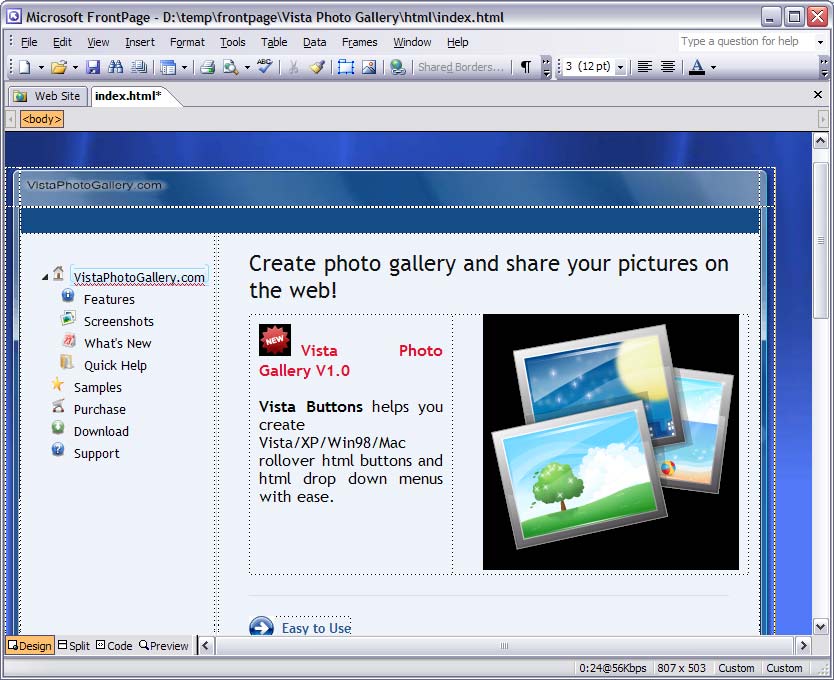This screenshot has height=680, width=834.
Task: Toggle Show All paragraph marks
Action: tap(525, 67)
